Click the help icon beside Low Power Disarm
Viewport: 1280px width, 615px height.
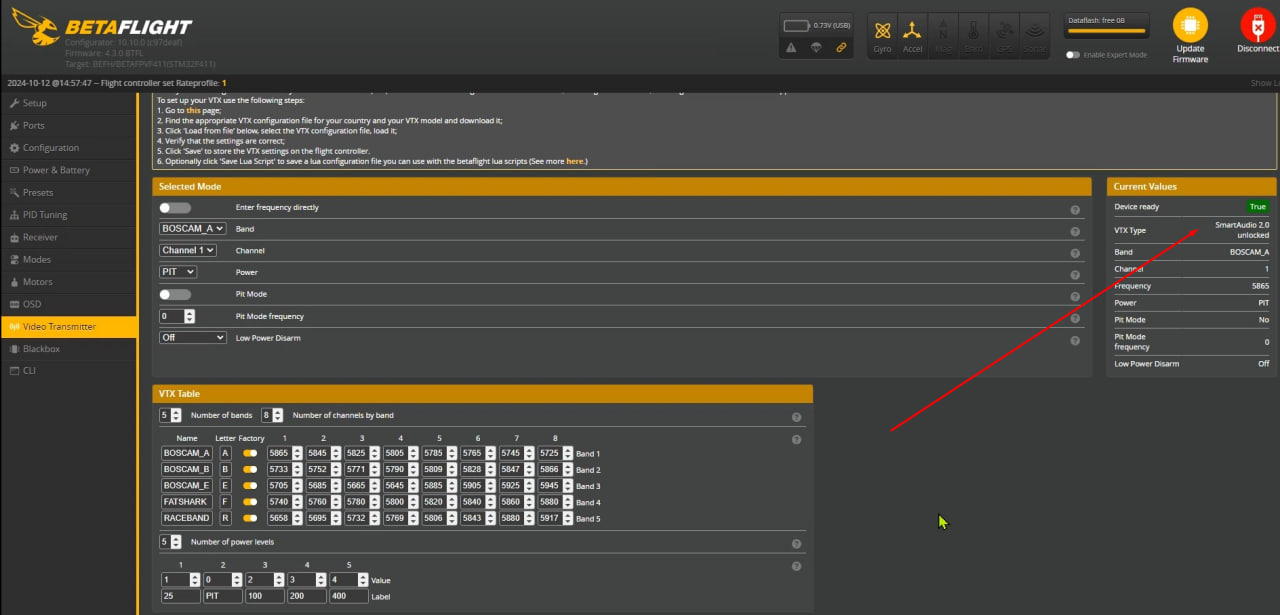1075,341
